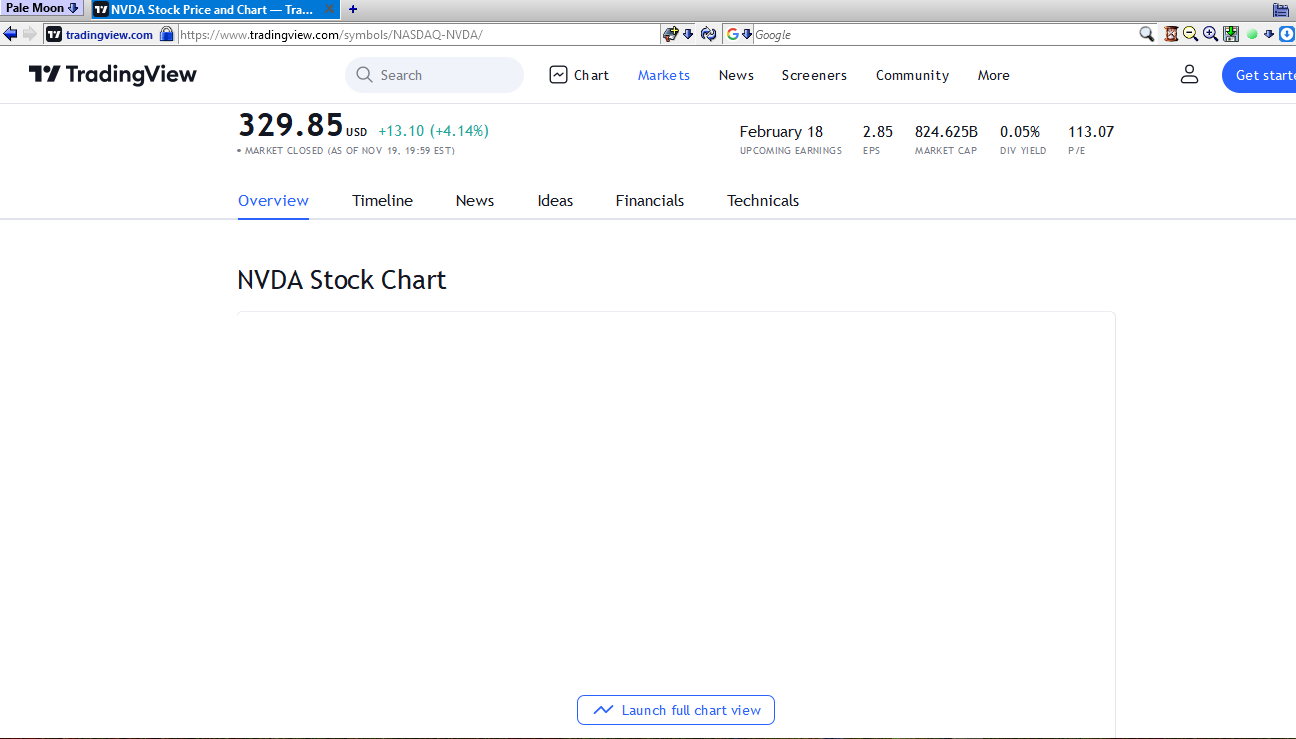Open the News menu in top navigation
Image resolution: width=1296 pixels, height=739 pixels.
(736, 75)
